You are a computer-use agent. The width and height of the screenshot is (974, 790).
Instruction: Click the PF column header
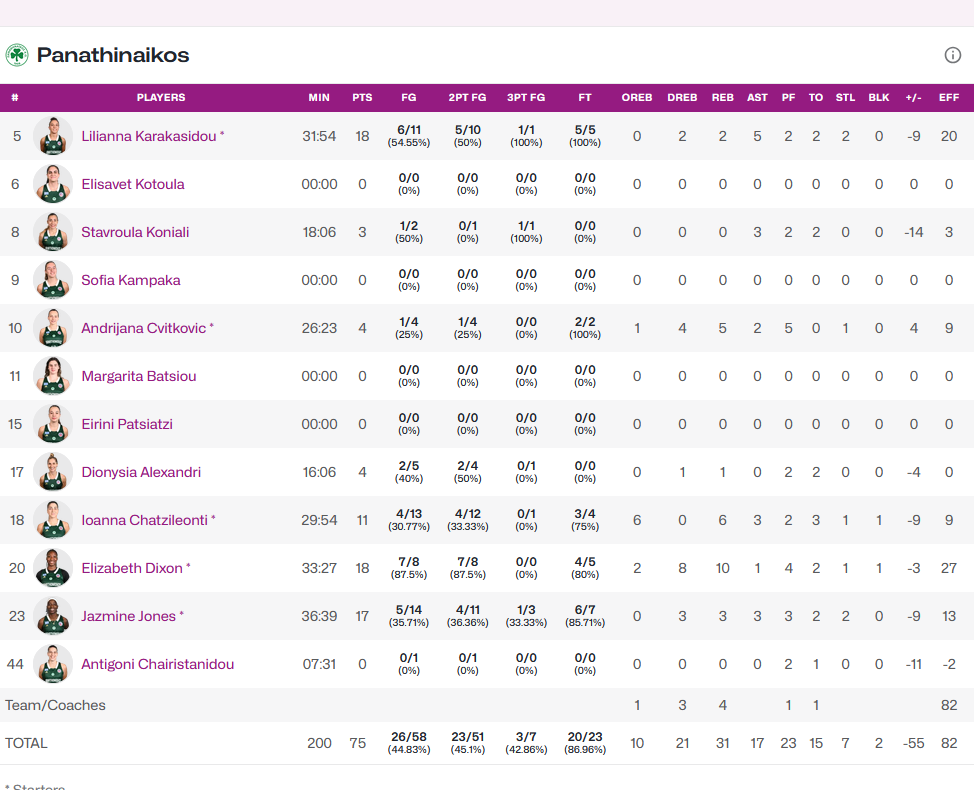[x=788, y=98]
